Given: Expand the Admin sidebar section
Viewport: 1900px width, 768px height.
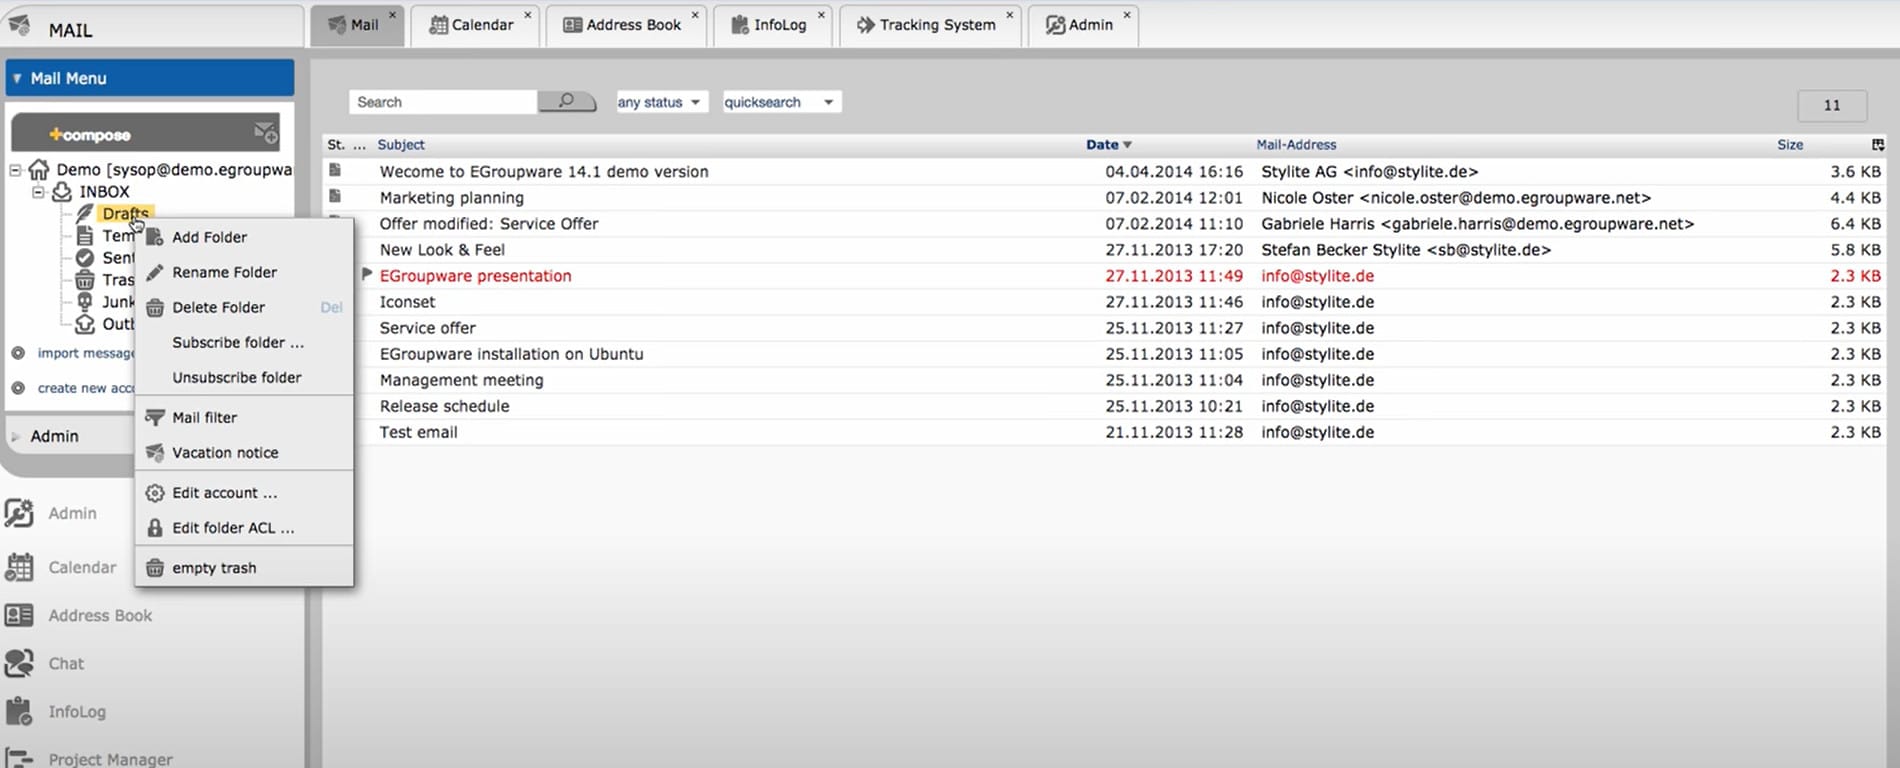Looking at the screenshot, I should (x=16, y=437).
